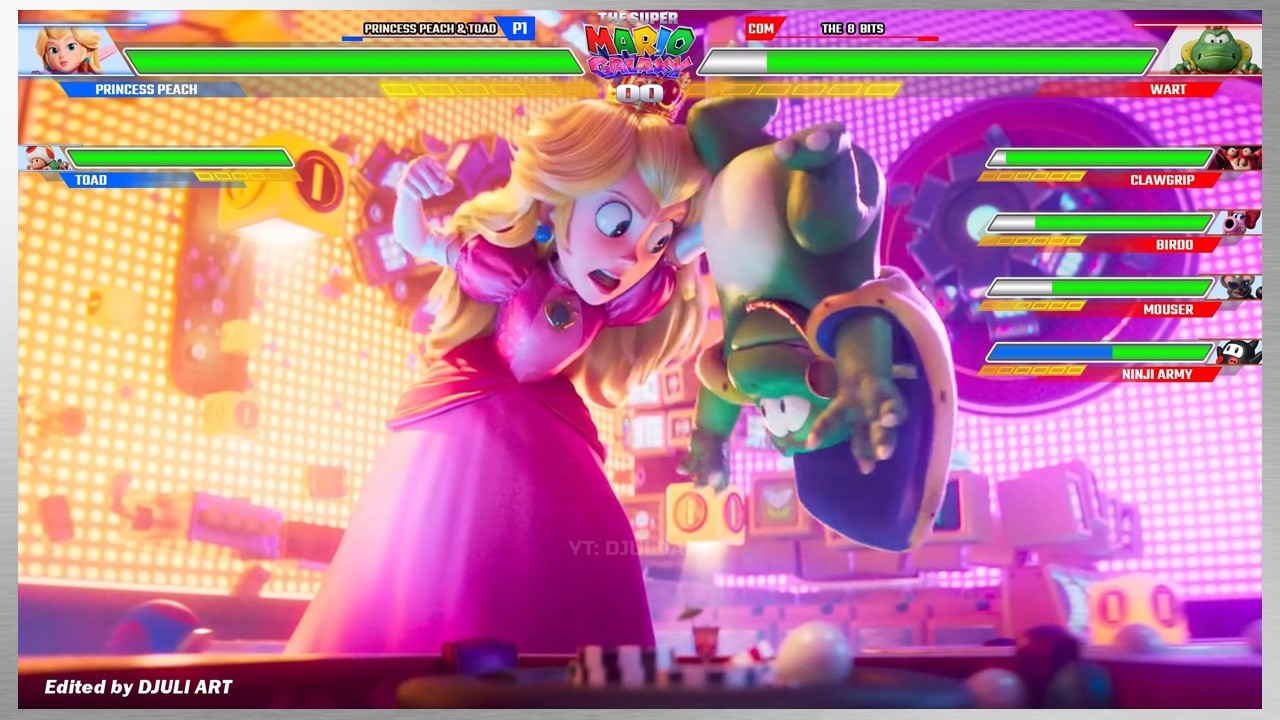Click the 'NINJI ARMY' name label
The height and width of the screenshot is (720, 1280).
(1157, 374)
